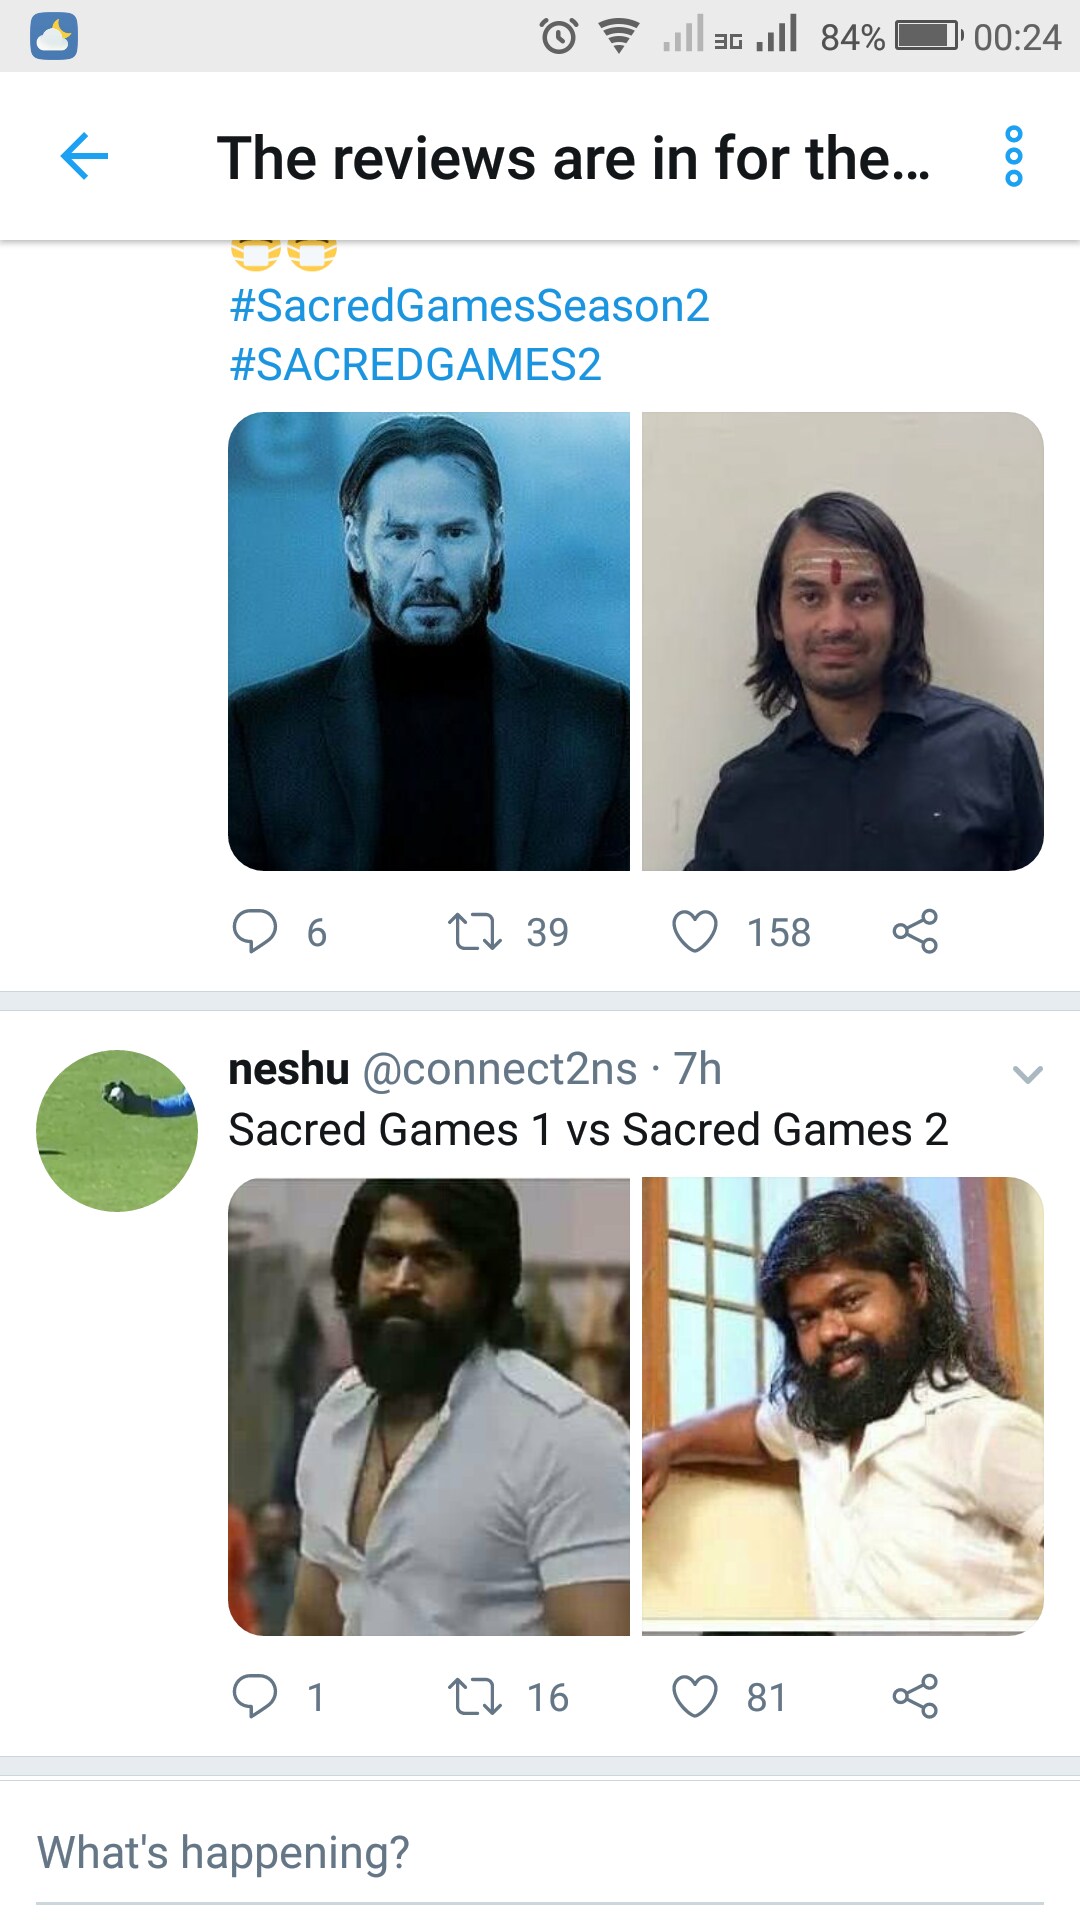View the blue-tinted man in black suit photo
Viewport: 1080px width, 1920px height.
pyautogui.click(x=429, y=641)
